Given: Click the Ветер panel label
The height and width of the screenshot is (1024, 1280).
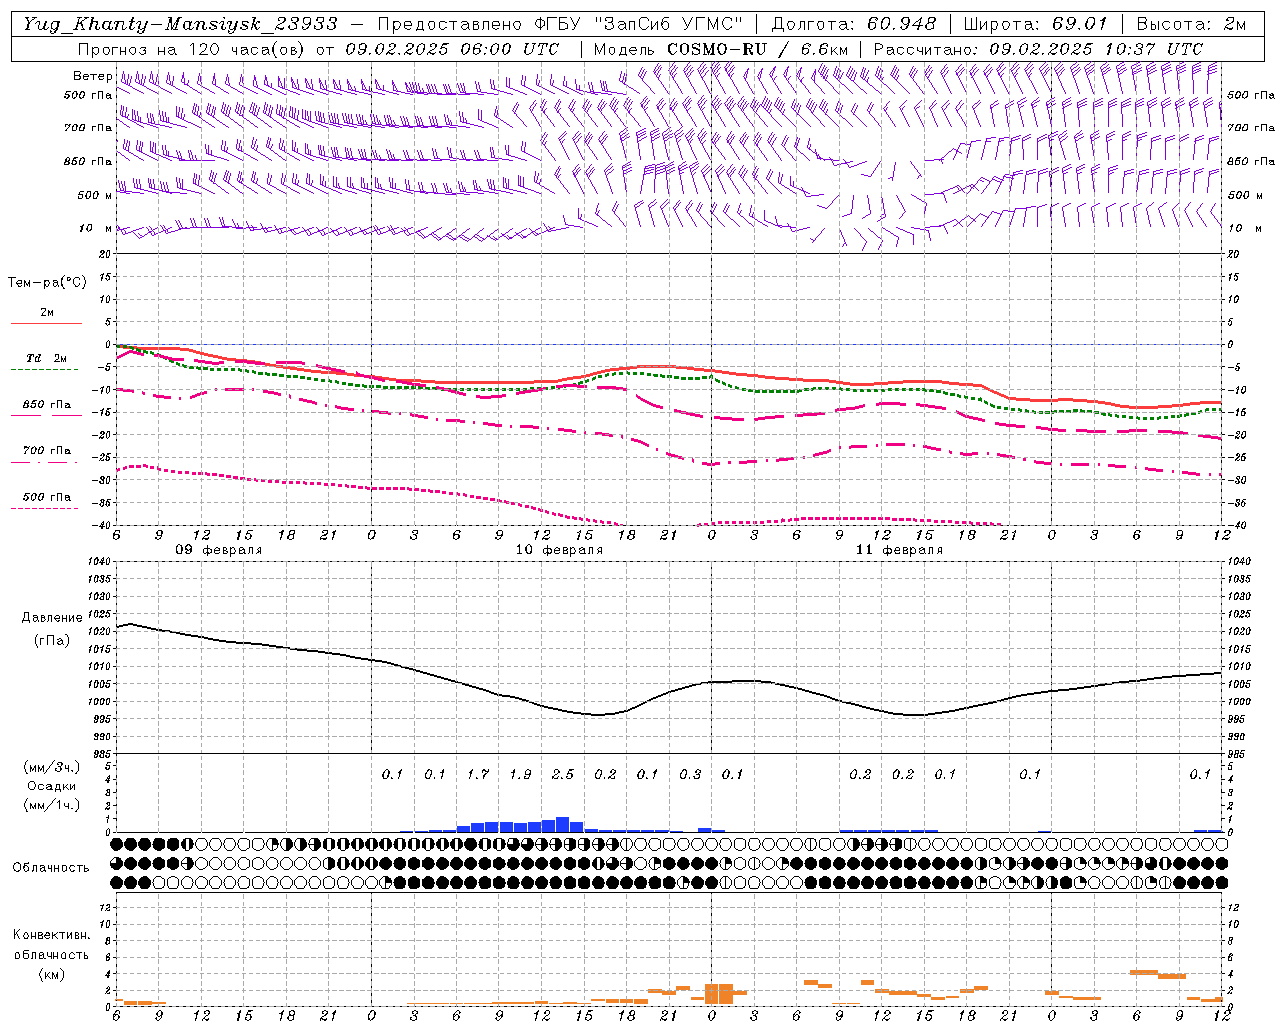Looking at the screenshot, I should 92,76.
